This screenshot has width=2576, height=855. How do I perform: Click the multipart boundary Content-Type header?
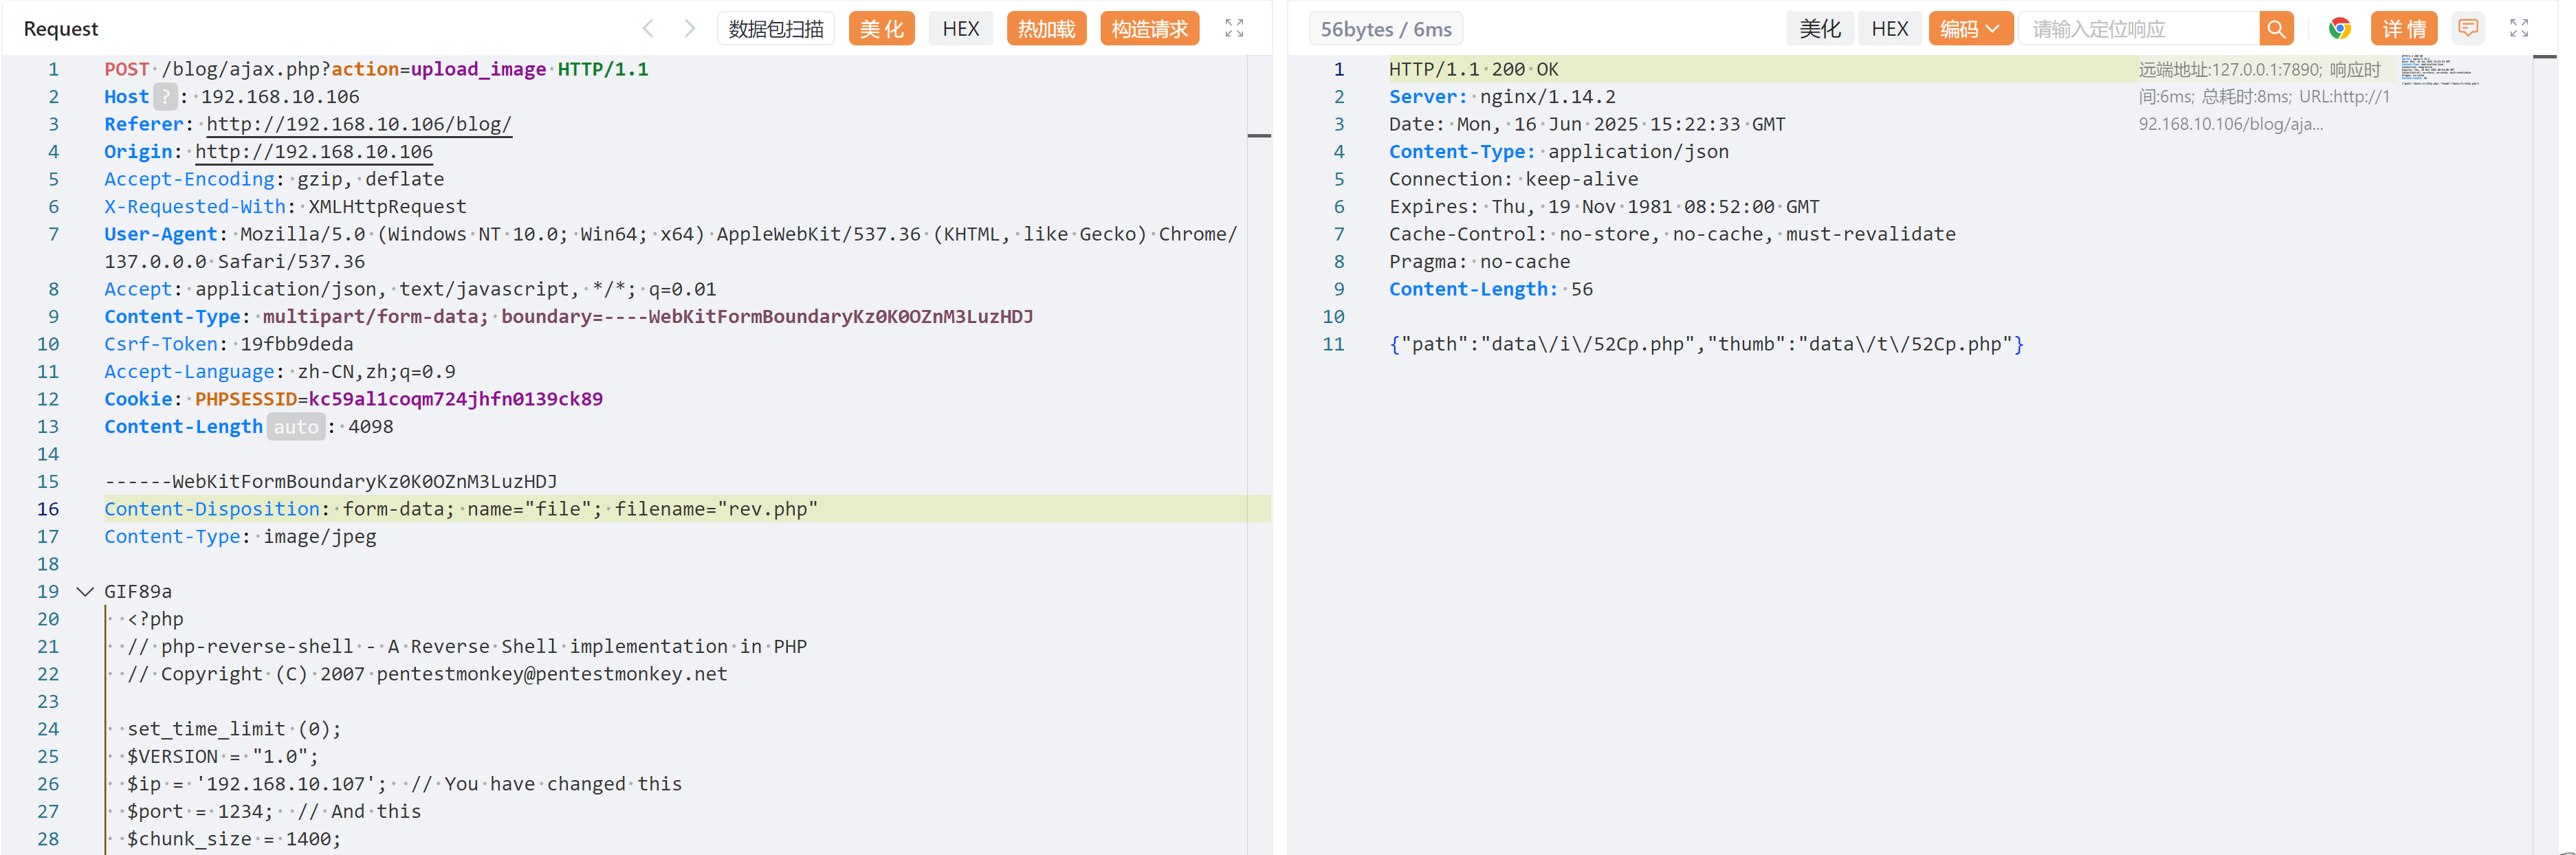[569, 317]
